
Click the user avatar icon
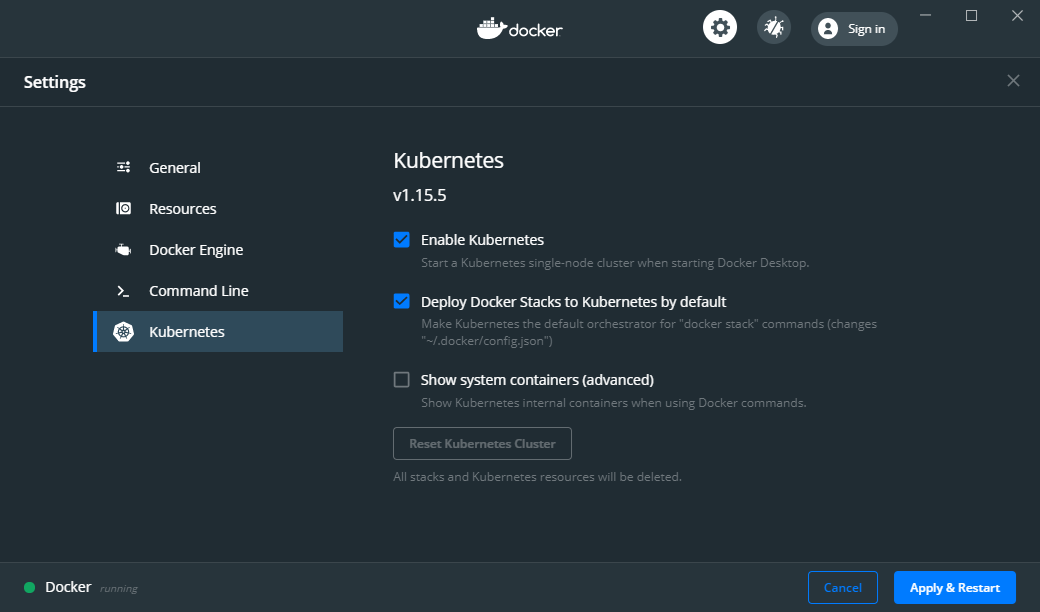828,29
